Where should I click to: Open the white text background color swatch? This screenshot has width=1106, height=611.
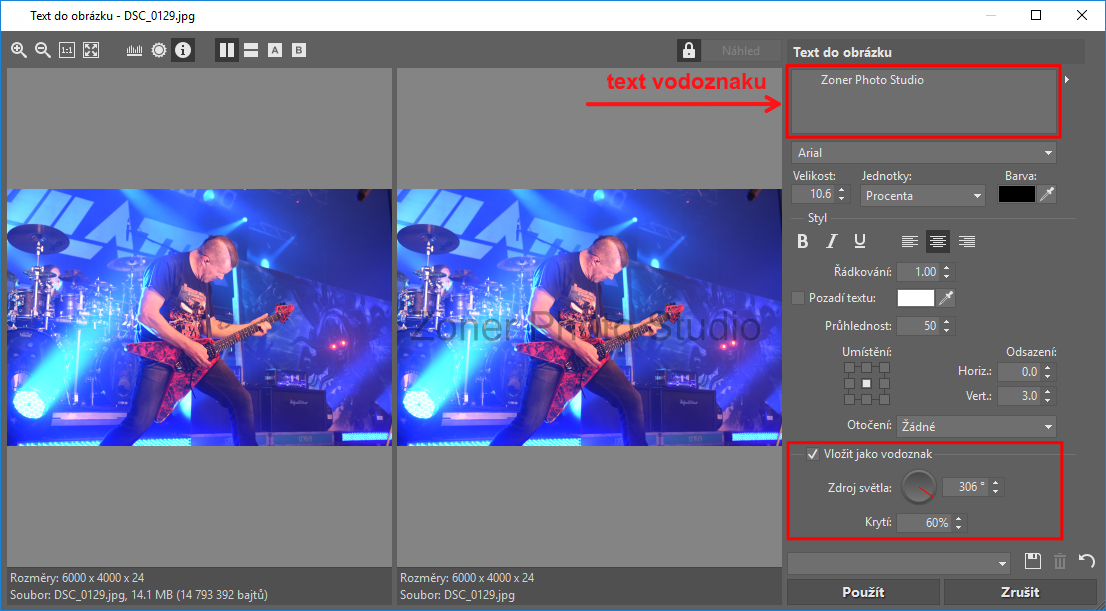[x=916, y=298]
